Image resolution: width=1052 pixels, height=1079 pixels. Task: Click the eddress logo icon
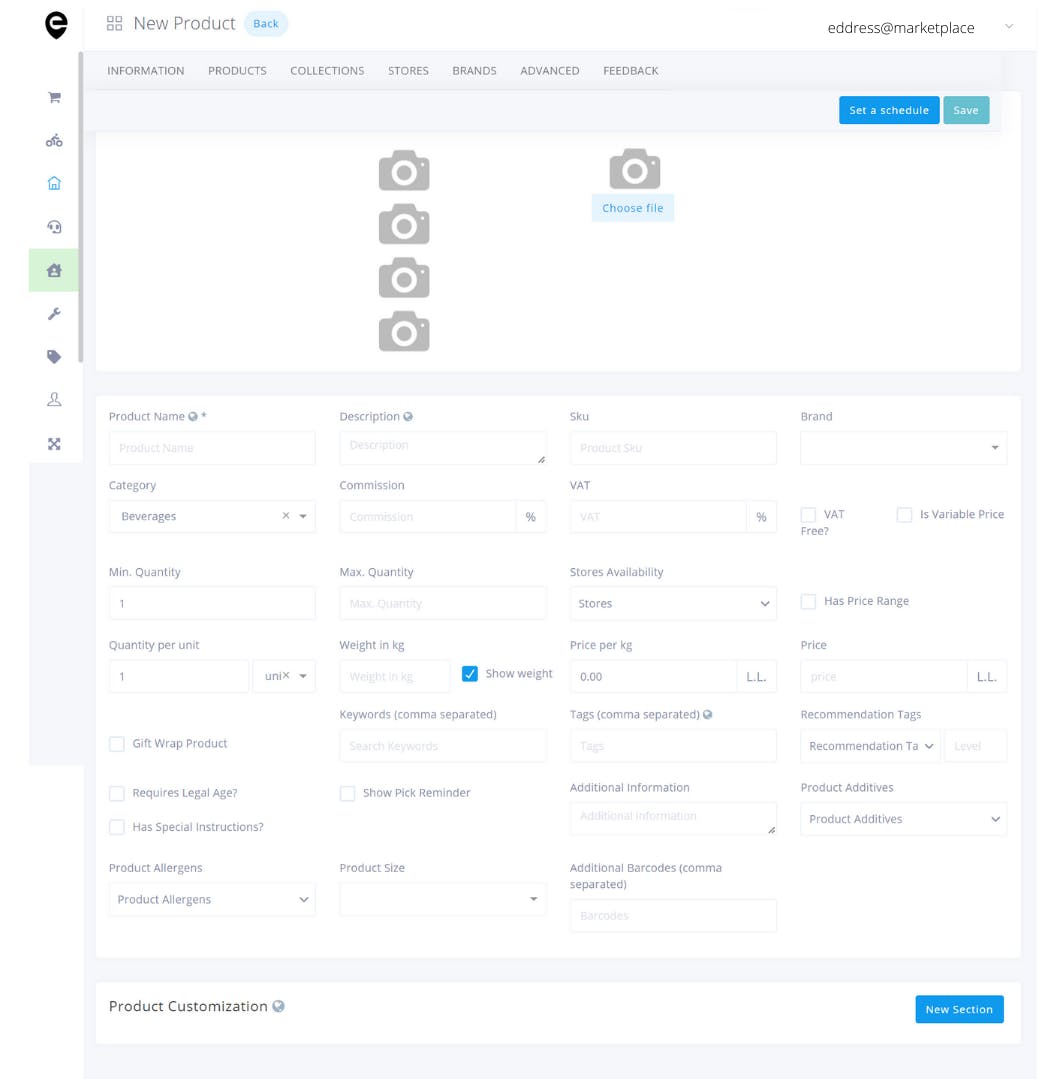point(56,25)
